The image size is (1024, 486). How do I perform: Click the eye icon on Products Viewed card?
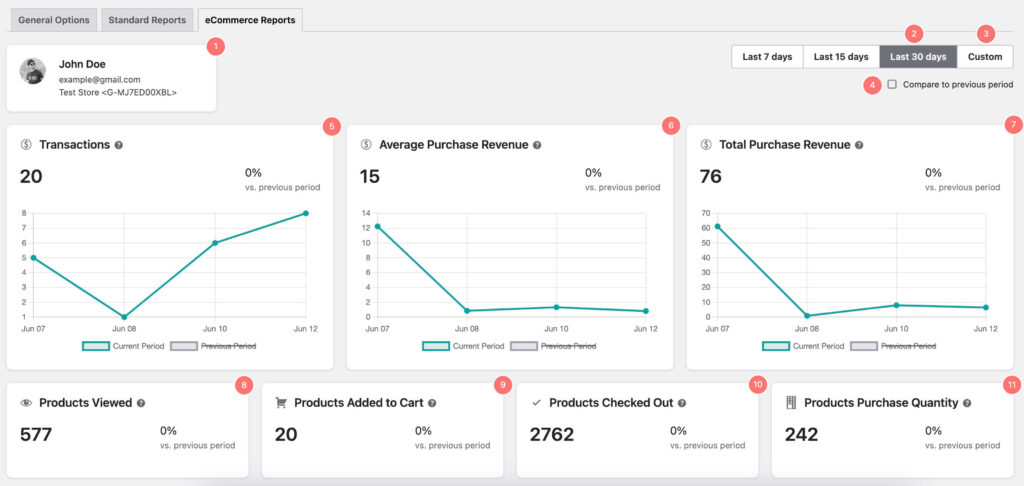click(x=26, y=403)
